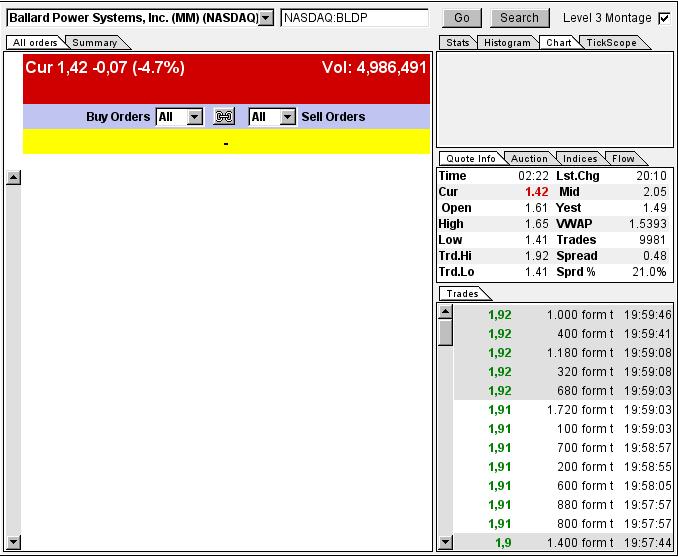Viewport: 678px width, 557px height.
Task: Select the 320 share trade row
Action: [563, 372]
